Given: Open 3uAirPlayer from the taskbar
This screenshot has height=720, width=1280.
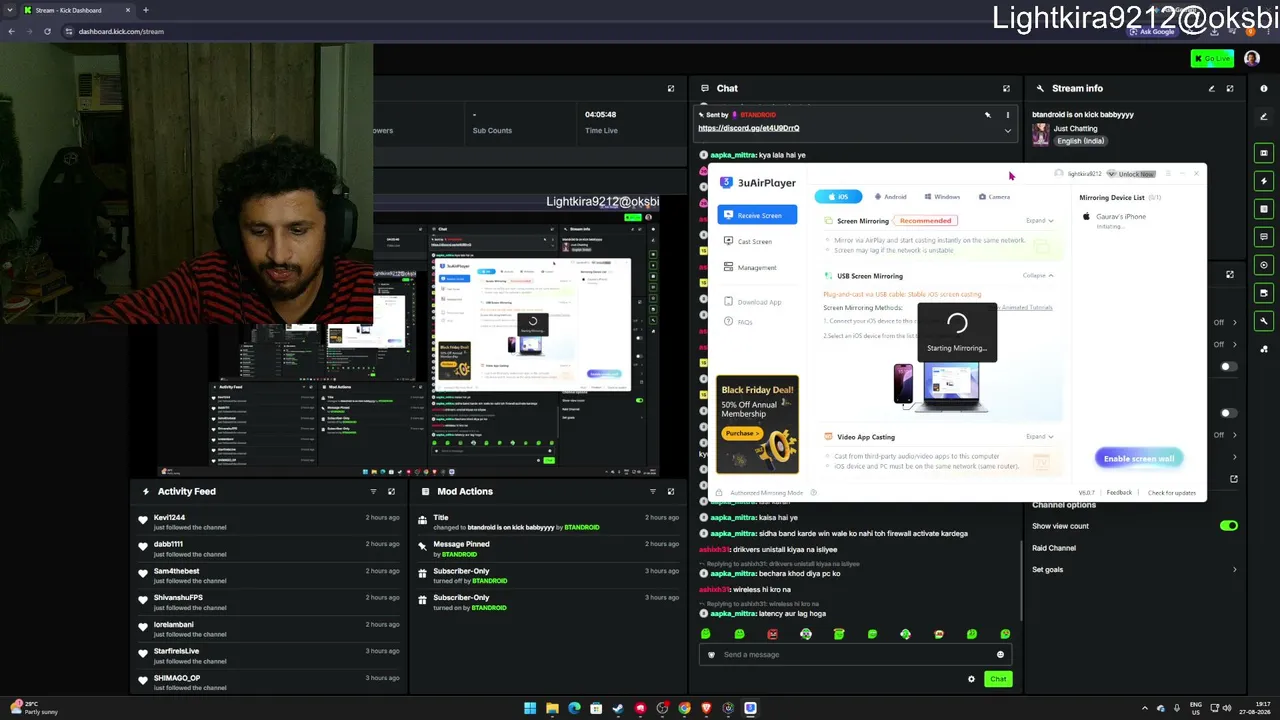Looking at the screenshot, I should 750,709.
